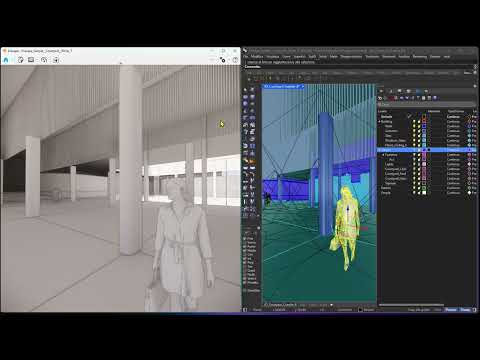
Task: Open color swatch of Lights layer
Action: click(x=424, y=164)
